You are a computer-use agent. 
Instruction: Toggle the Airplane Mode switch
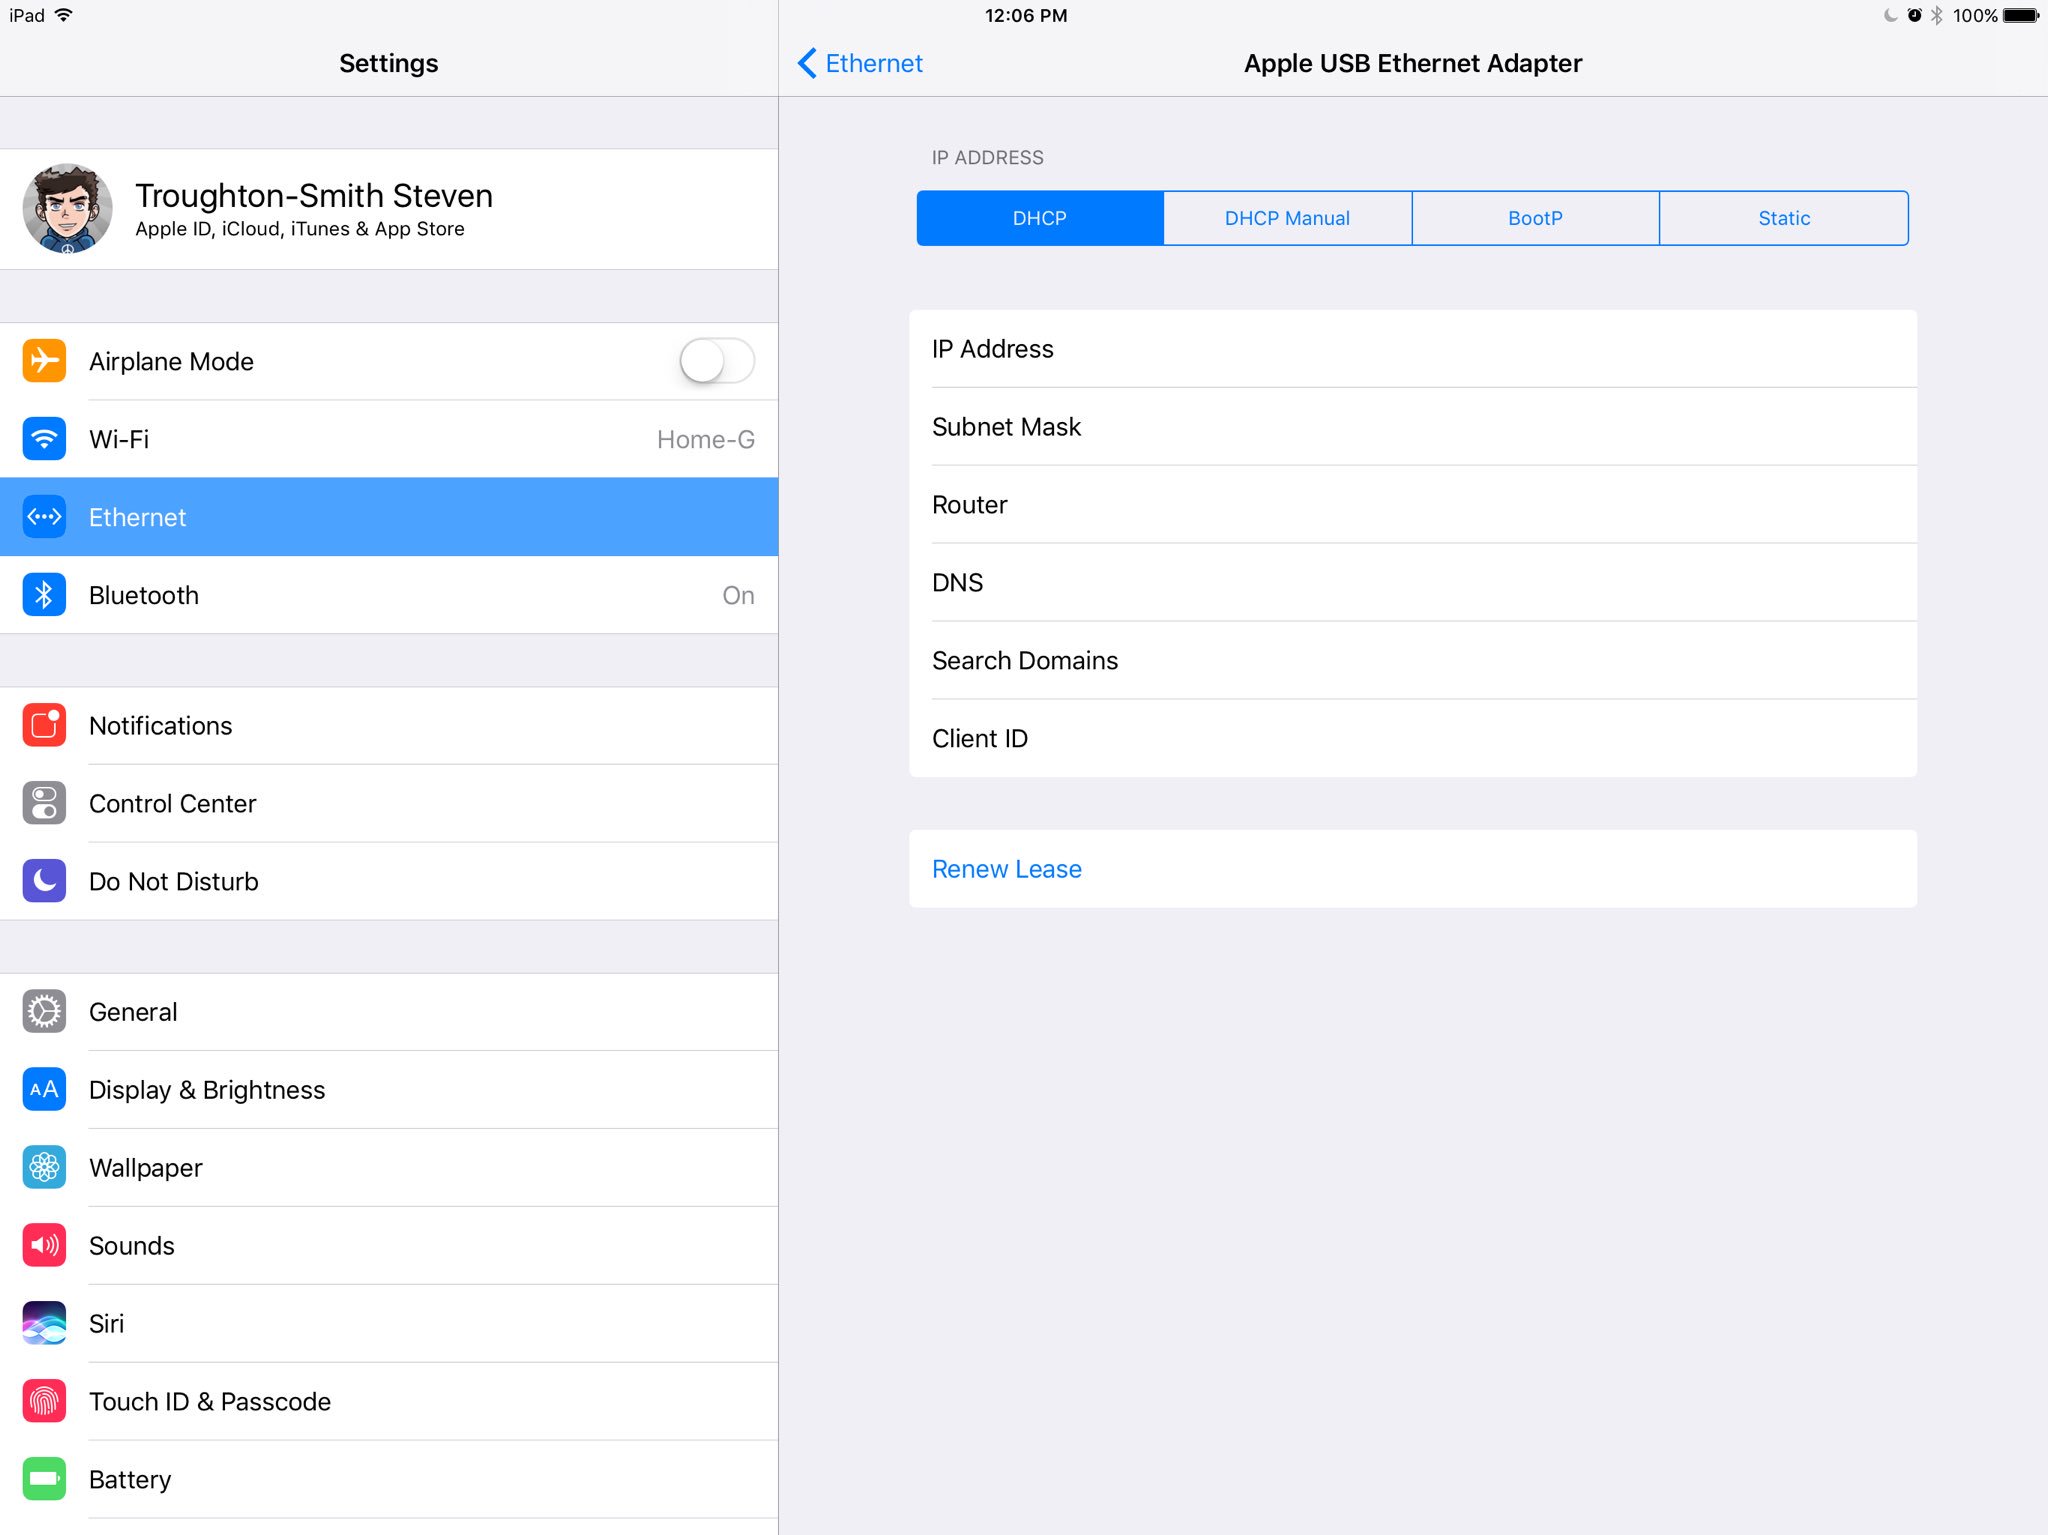pos(716,361)
